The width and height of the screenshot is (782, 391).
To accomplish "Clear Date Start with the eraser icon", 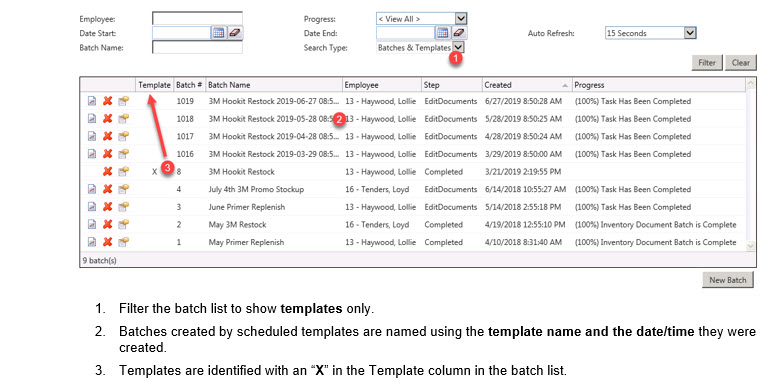I will (235, 33).
